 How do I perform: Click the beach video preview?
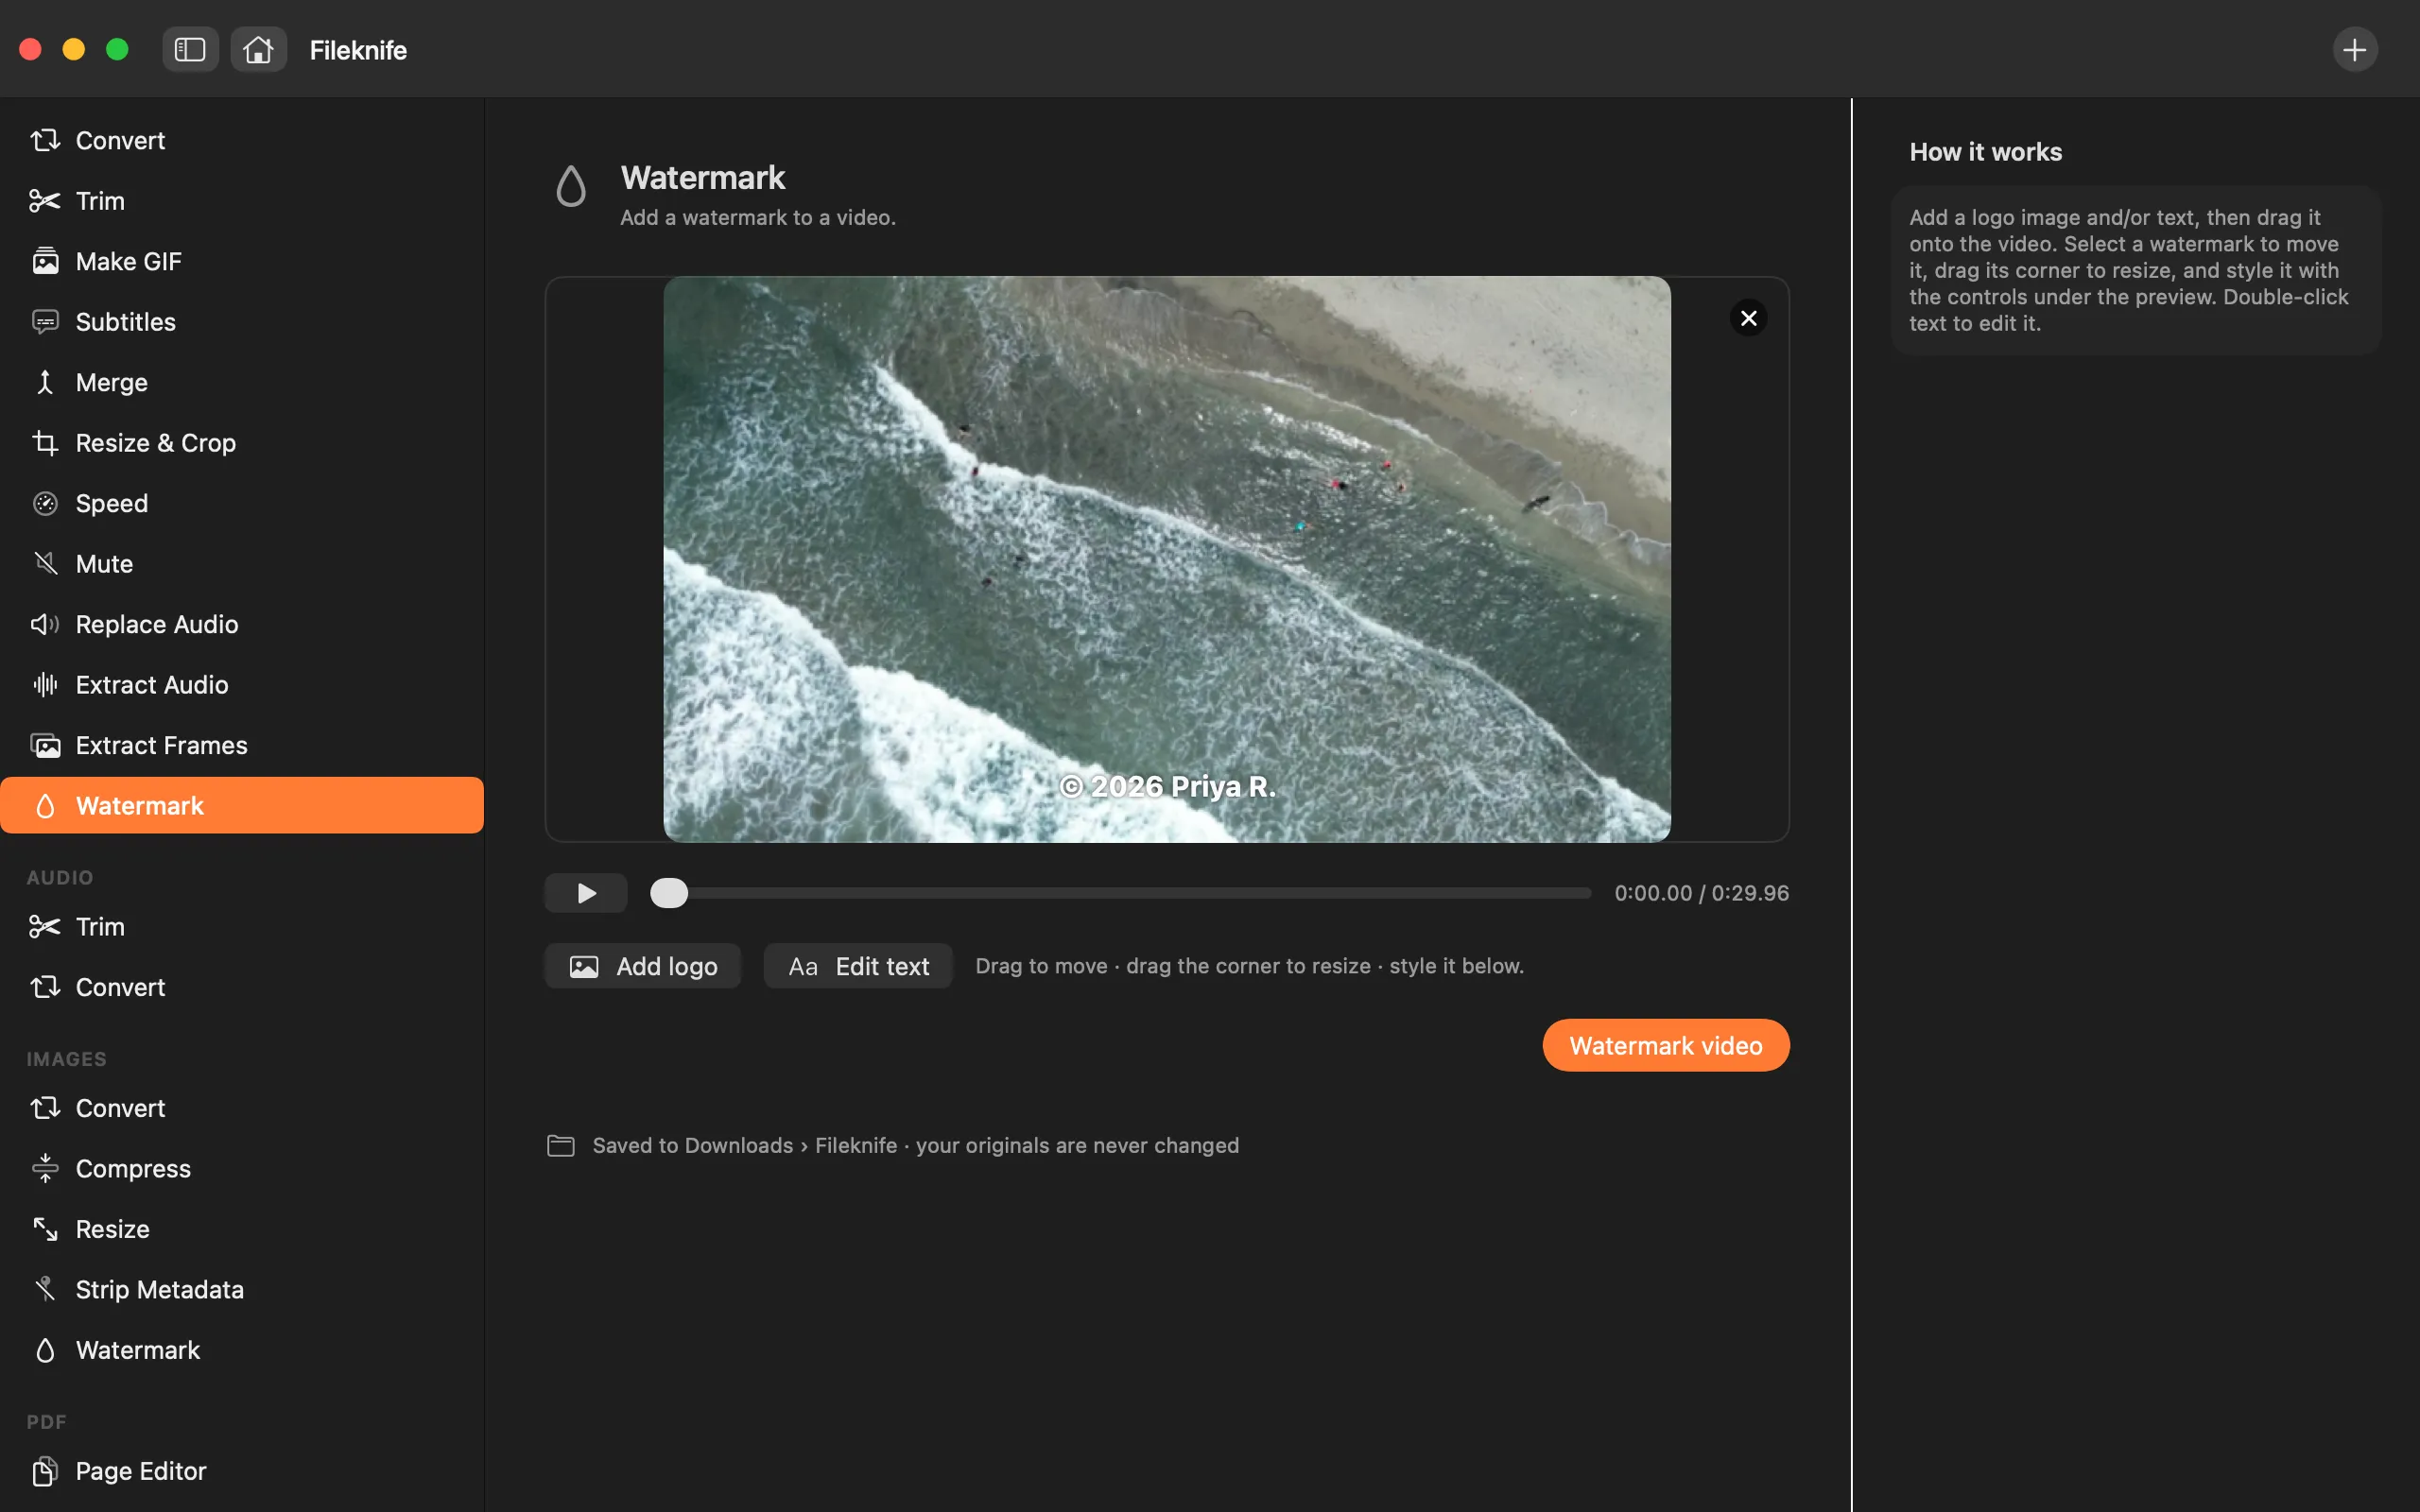click(x=1167, y=559)
